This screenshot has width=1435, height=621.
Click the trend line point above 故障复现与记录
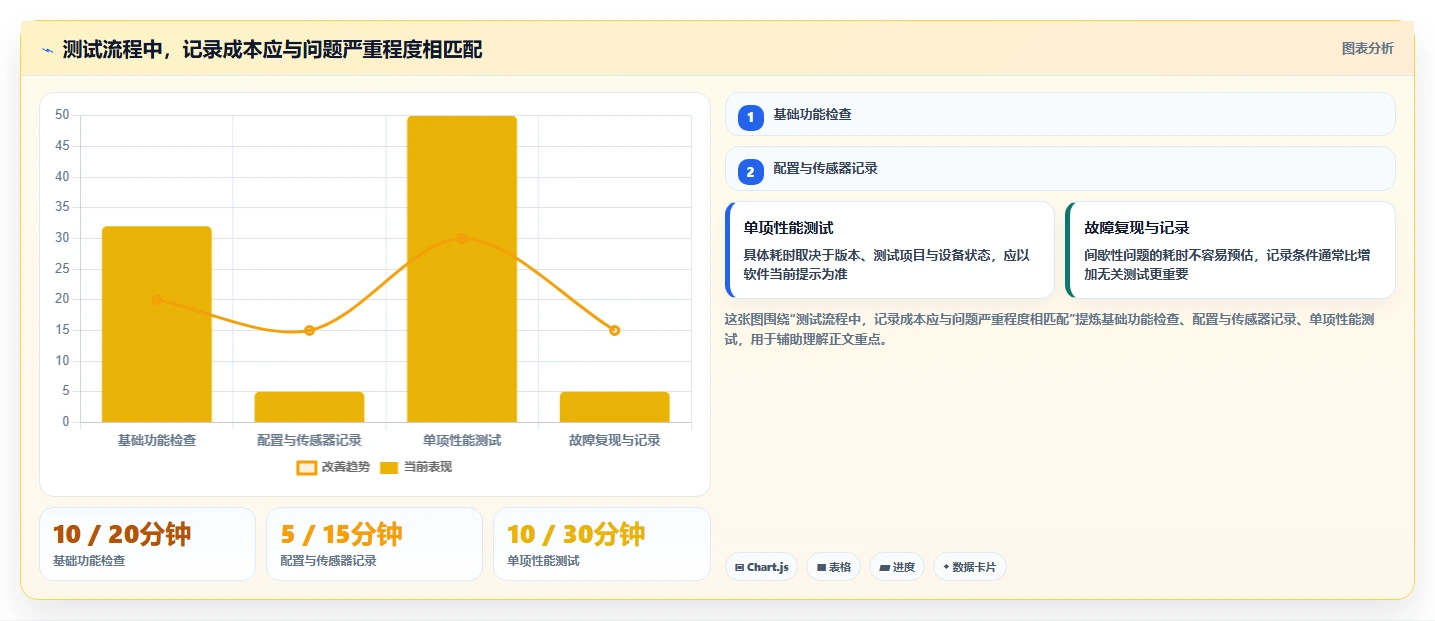click(x=614, y=330)
